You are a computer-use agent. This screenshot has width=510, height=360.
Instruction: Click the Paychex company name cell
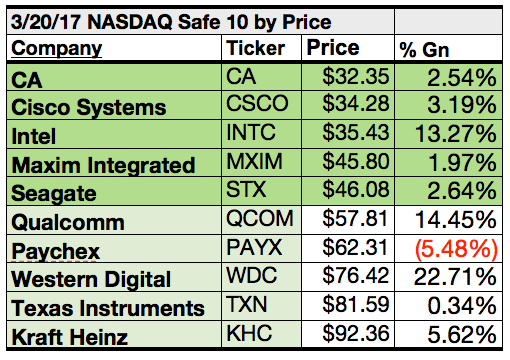[x=114, y=248]
